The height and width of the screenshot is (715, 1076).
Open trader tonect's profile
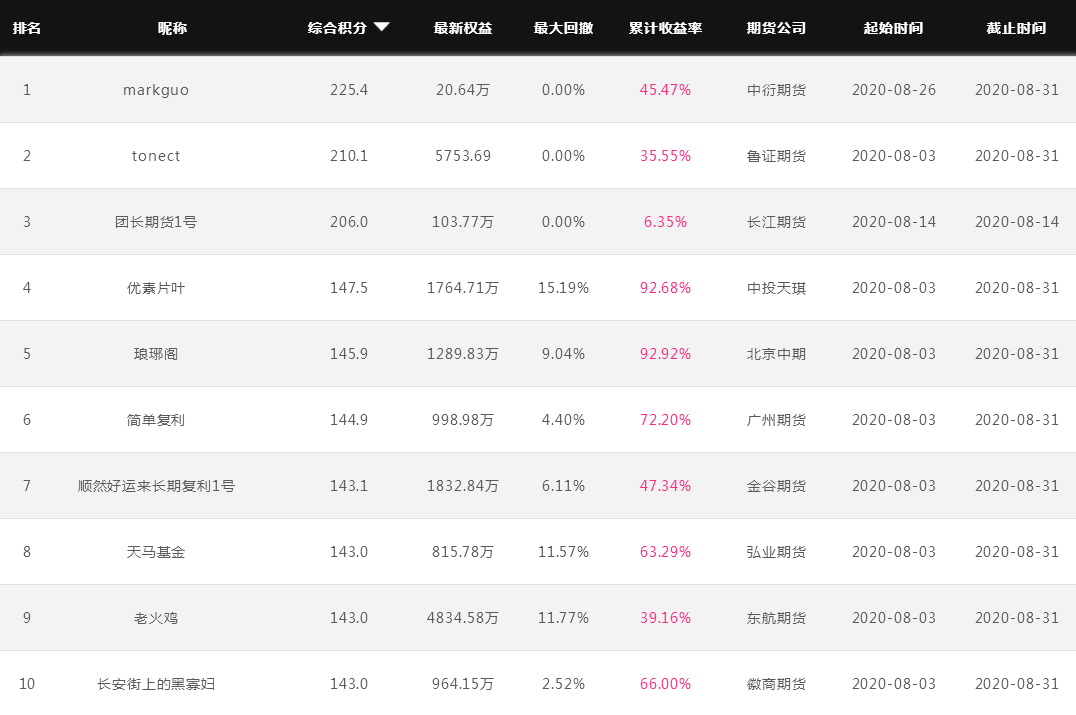tap(156, 156)
